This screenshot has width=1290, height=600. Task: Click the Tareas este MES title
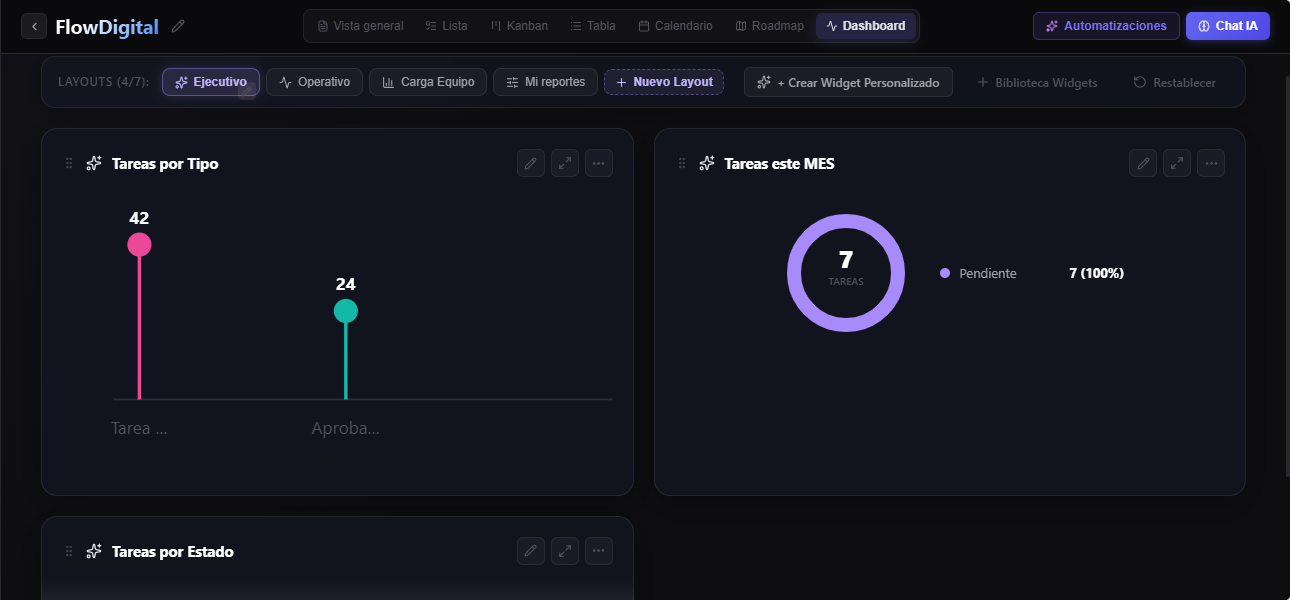click(779, 163)
